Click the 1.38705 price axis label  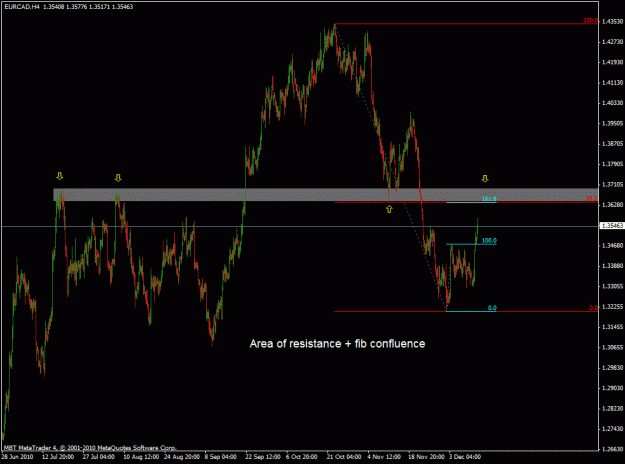pyautogui.click(x=612, y=144)
